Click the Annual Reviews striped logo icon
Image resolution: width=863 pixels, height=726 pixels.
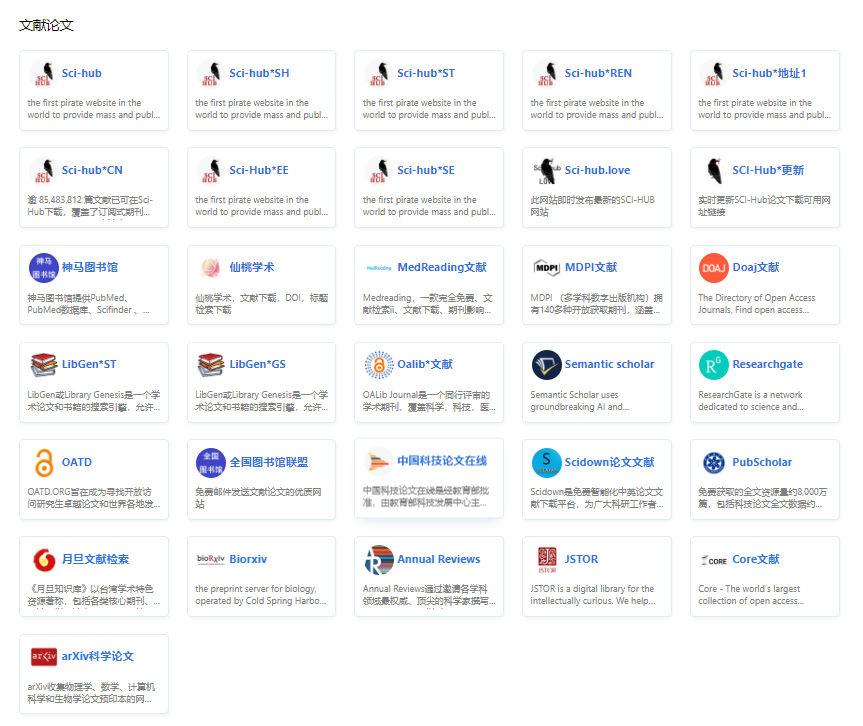pyautogui.click(x=379, y=560)
